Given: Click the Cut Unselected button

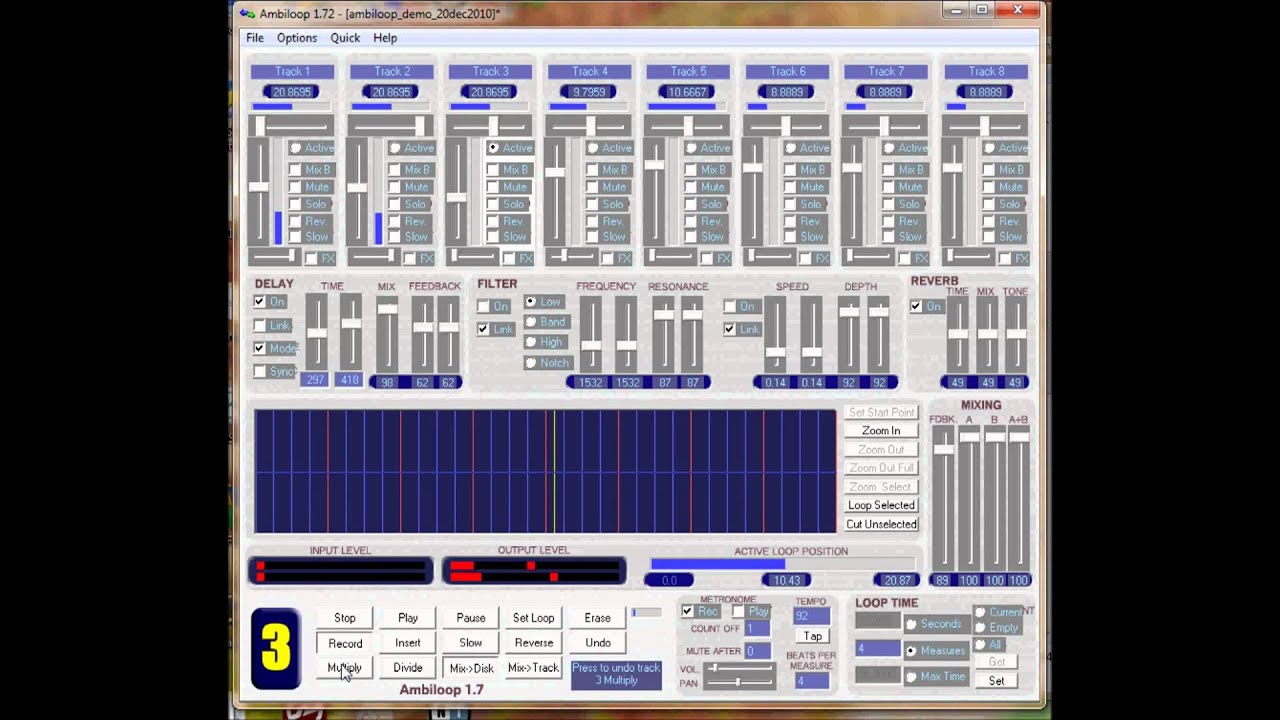Looking at the screenshot, I should pos(881,525).
